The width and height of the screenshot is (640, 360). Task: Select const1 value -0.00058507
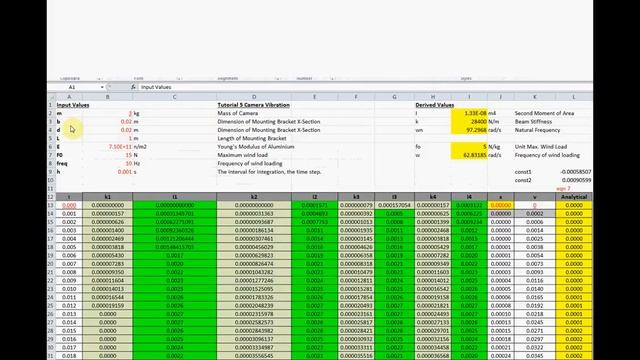[574, 172]
